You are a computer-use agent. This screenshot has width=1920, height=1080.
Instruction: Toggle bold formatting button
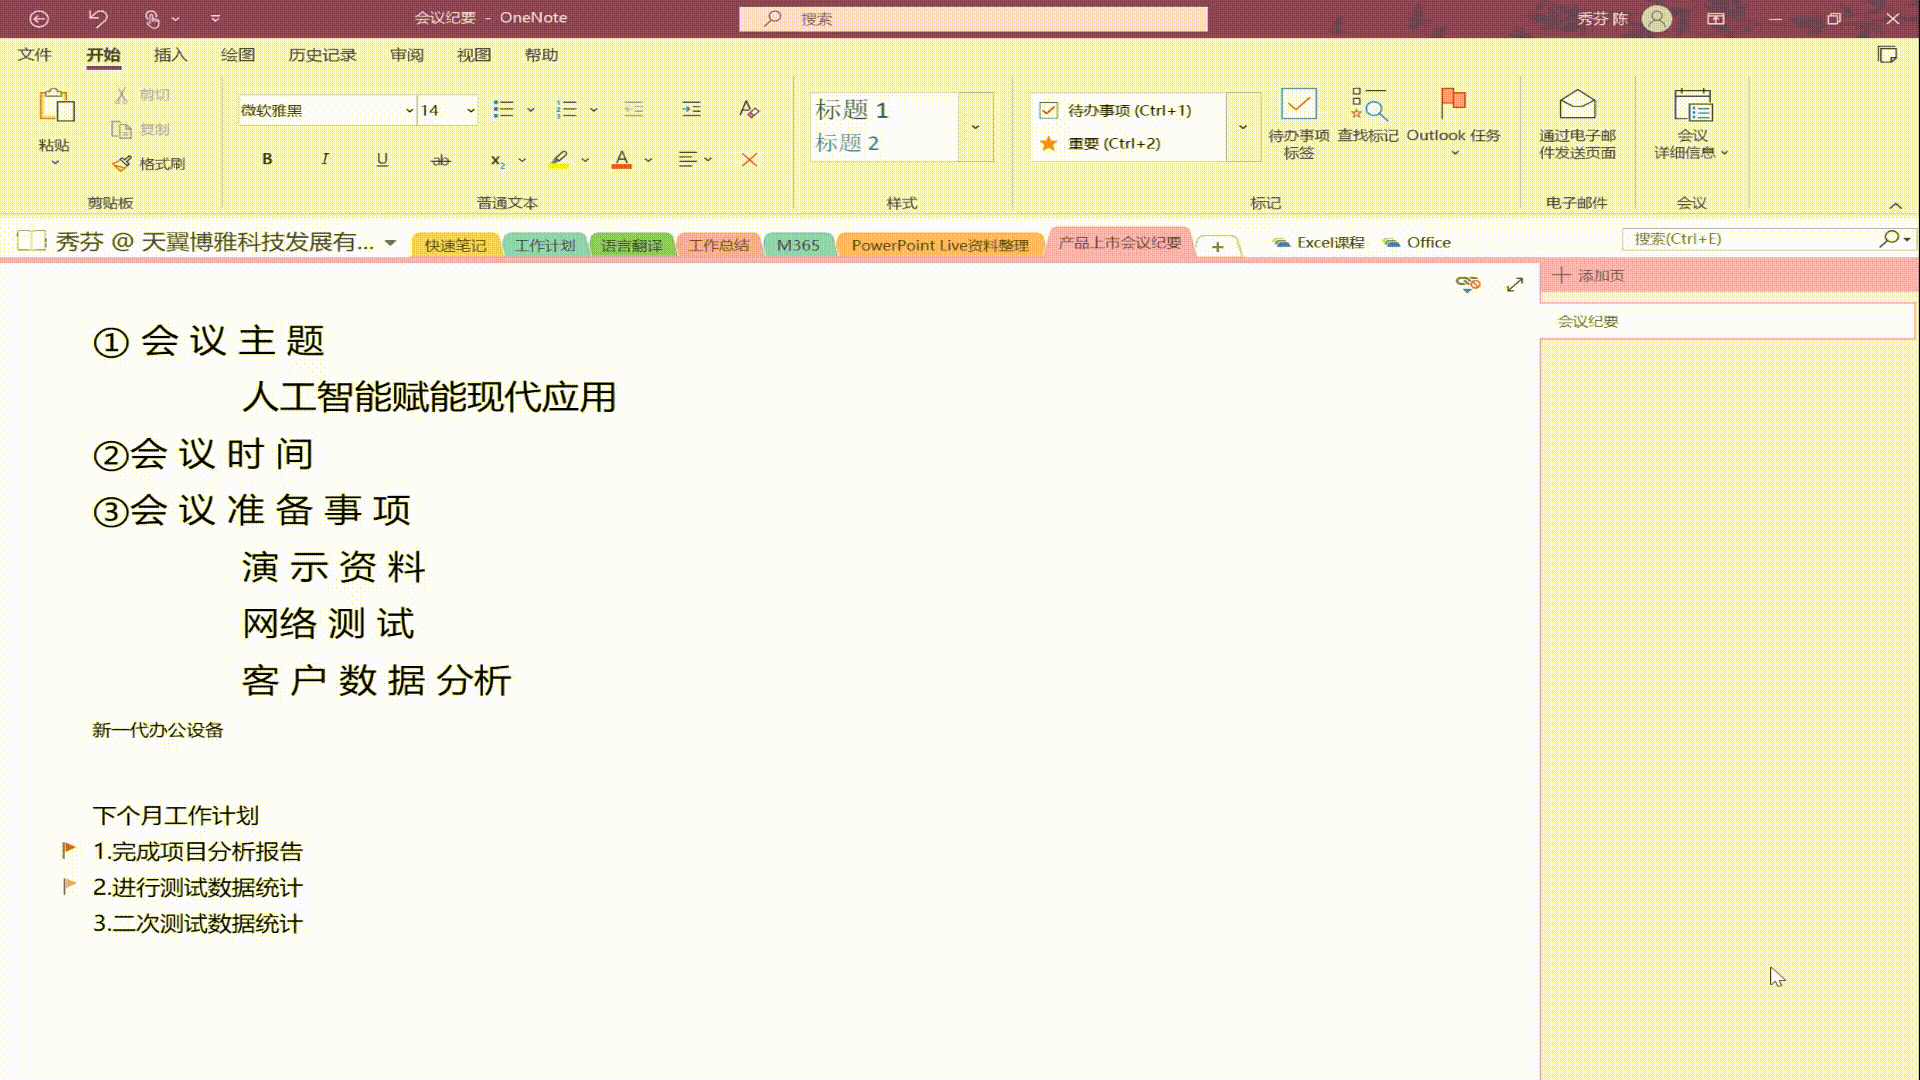click(267, 159)
